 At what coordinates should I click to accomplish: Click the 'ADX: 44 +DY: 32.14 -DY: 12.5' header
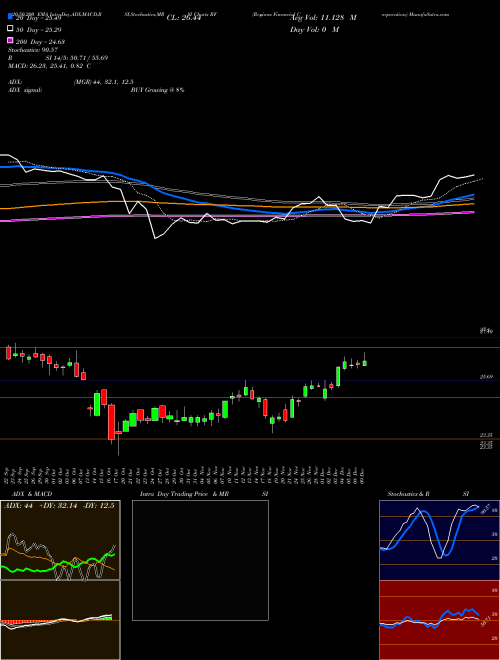coord(59,506)
